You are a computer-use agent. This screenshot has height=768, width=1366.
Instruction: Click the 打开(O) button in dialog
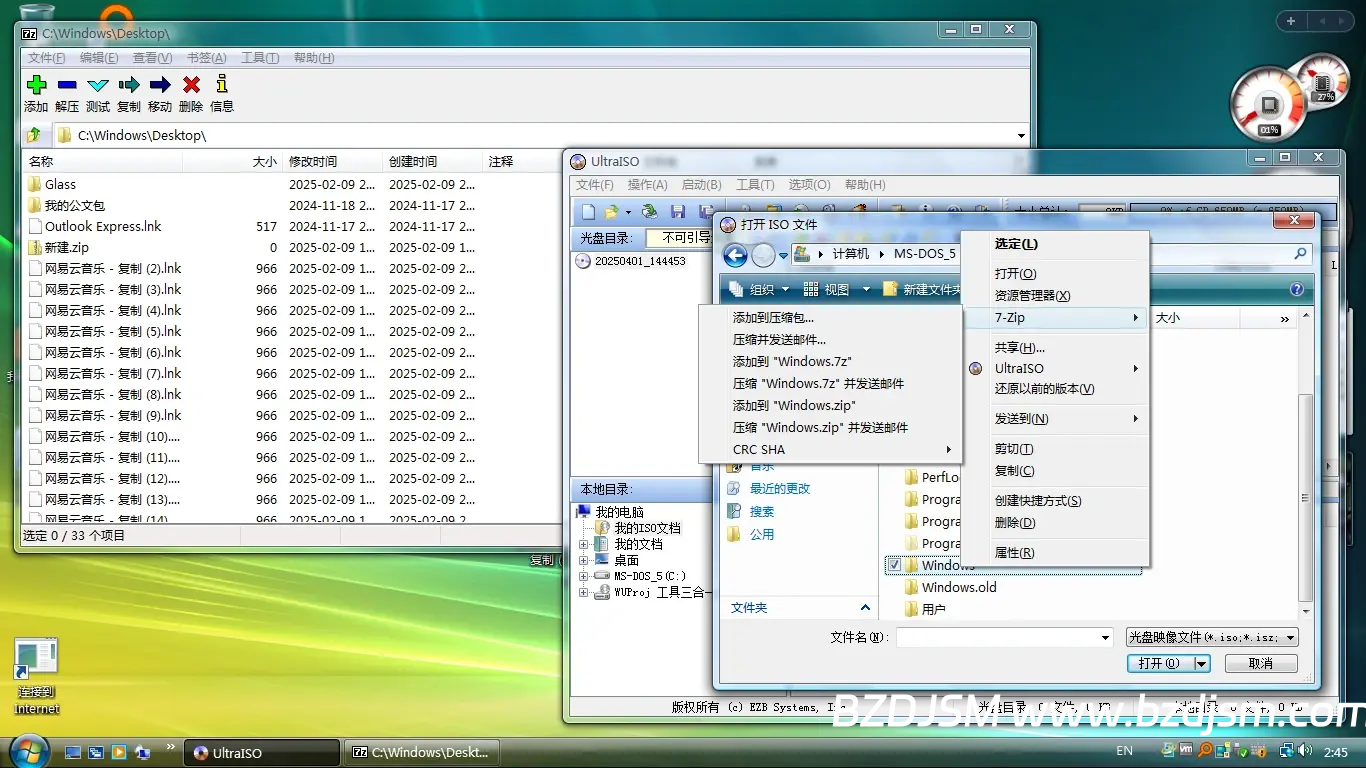[x=1160, y=664]
